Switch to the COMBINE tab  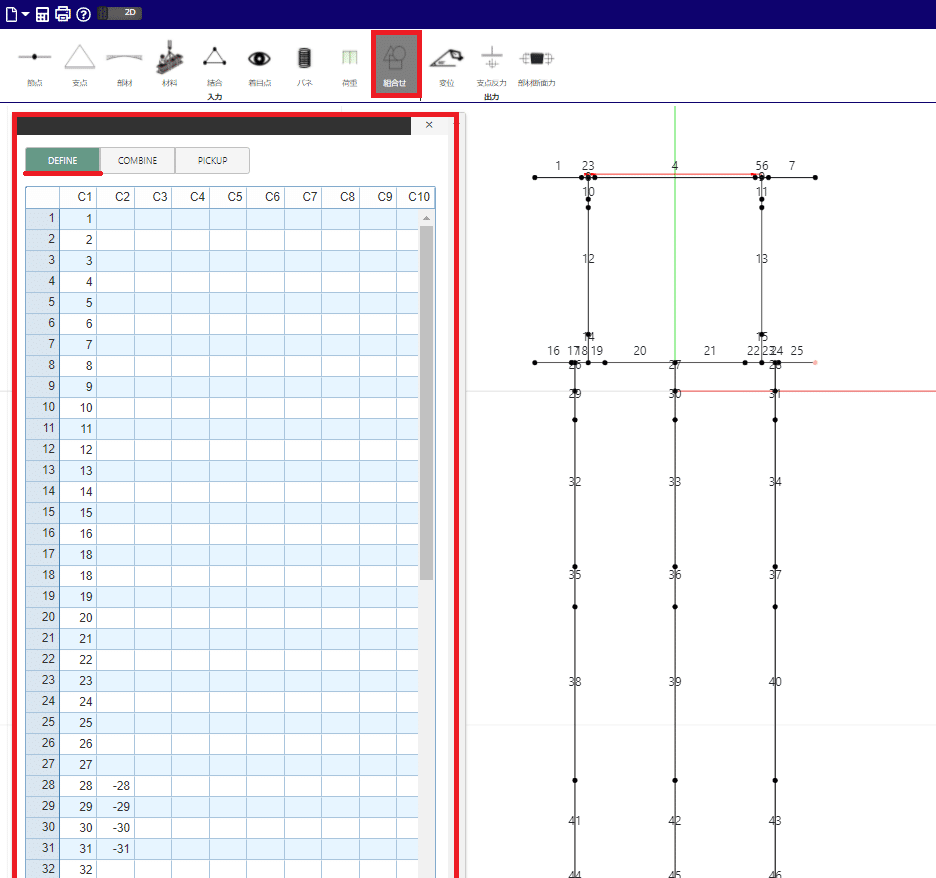coord(137,161)
